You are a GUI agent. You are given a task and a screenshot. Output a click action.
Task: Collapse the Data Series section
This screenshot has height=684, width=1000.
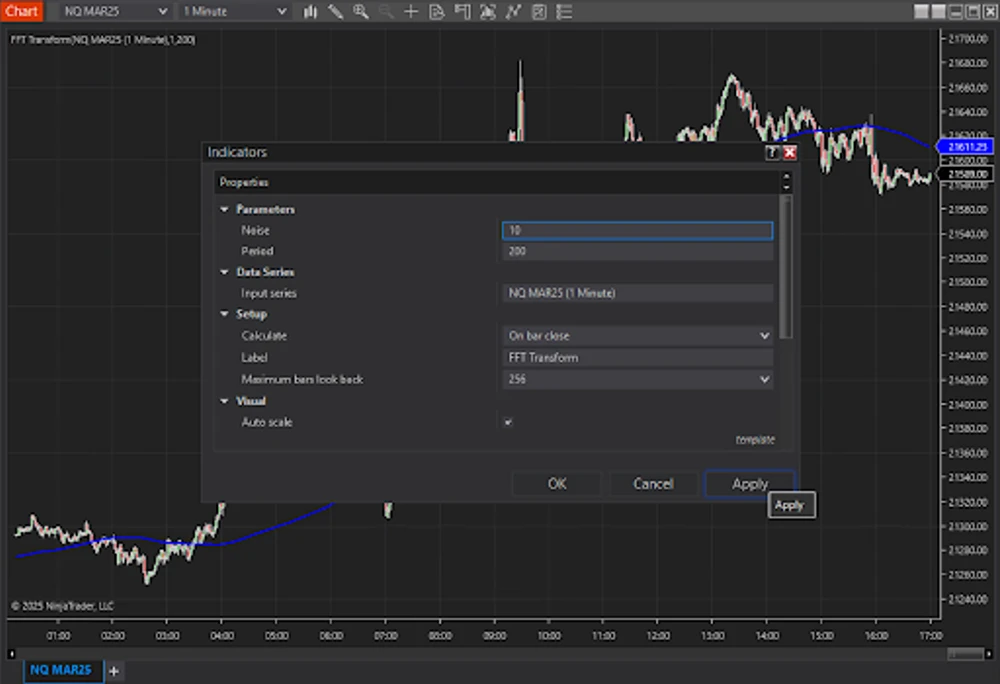224,272
